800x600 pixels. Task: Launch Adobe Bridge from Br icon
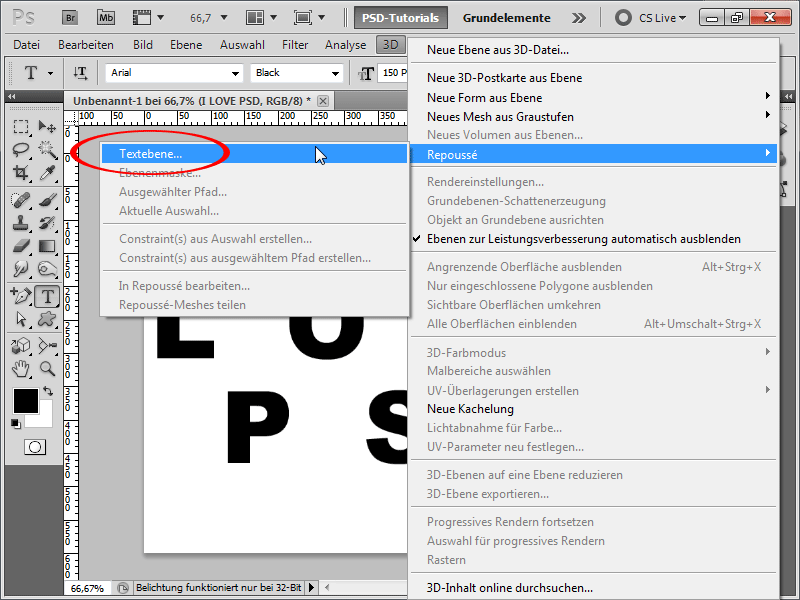70,18
